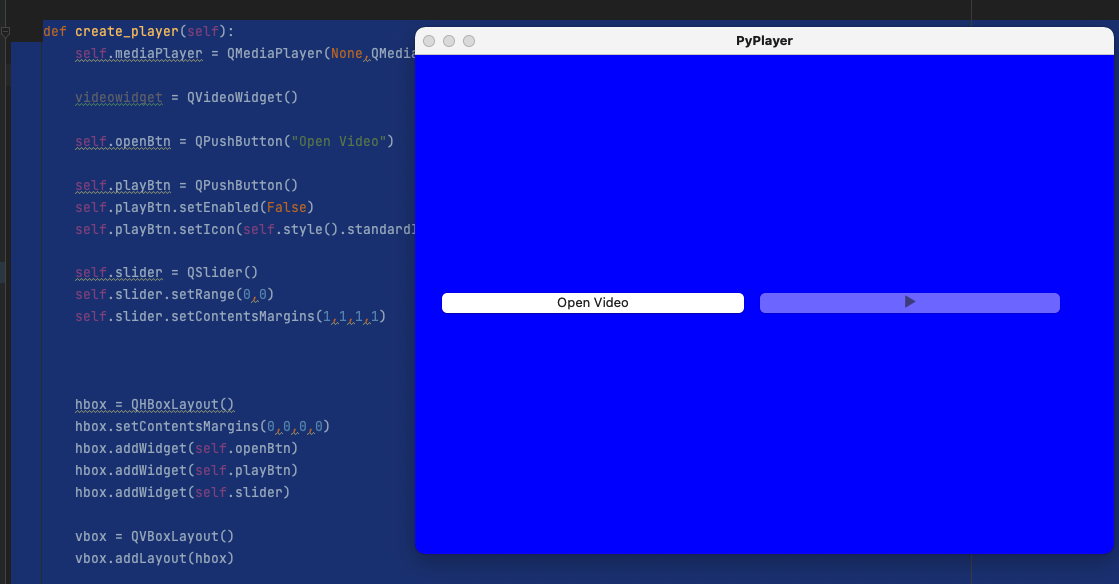Click the self.mediaPlayer assignment line
This screenshot has height=584, width=1119.
pos(245,54)
